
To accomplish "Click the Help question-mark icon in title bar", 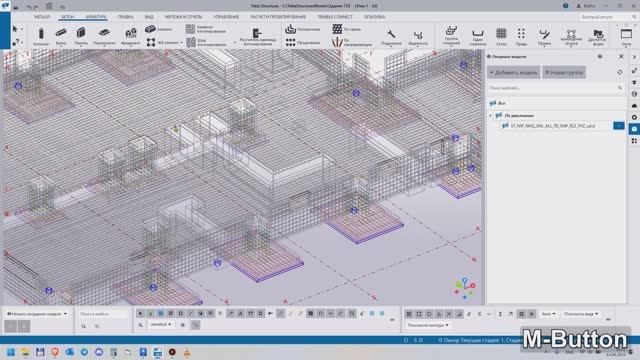I will pos(565,6).
